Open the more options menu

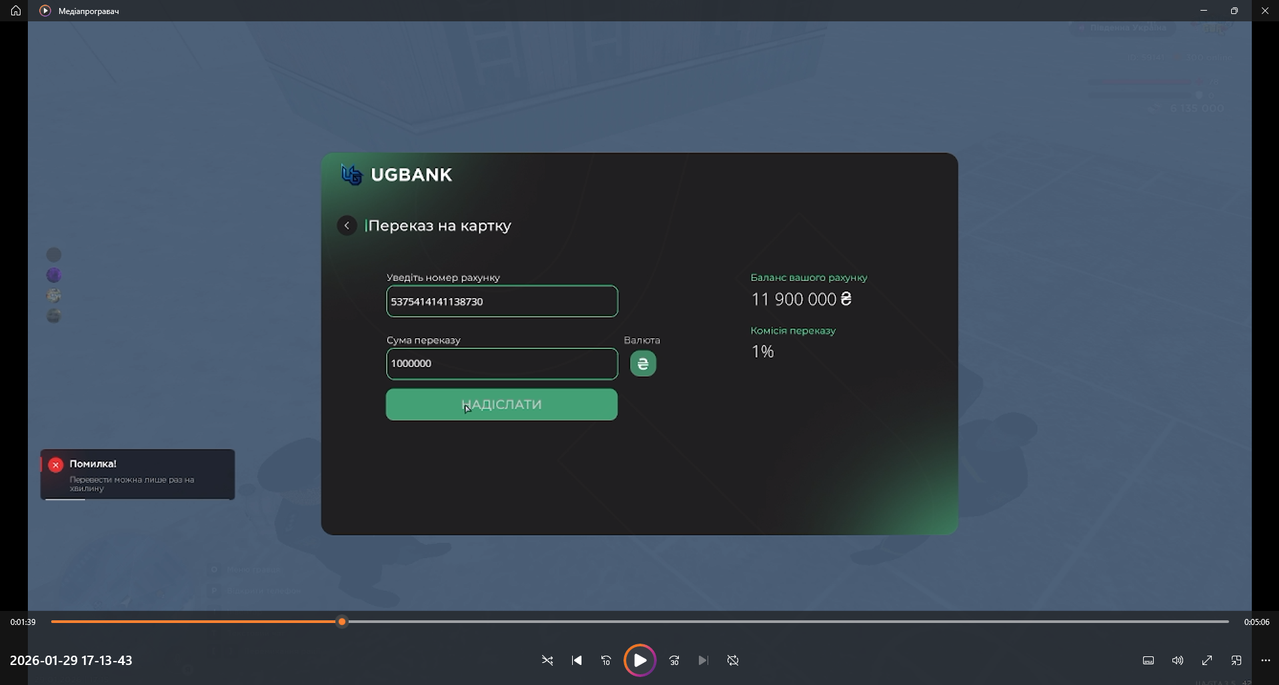click(x=1265, y=660)
